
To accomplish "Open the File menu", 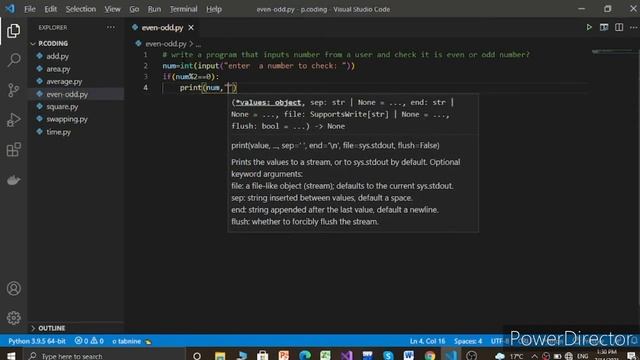I will 29,9.
